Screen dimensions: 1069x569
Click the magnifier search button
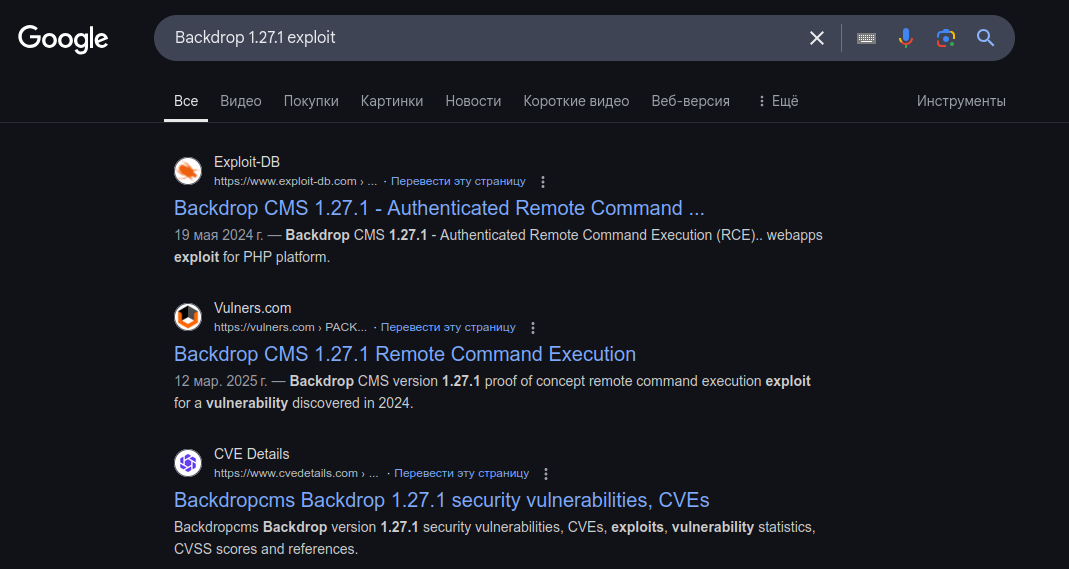point(985,38)
